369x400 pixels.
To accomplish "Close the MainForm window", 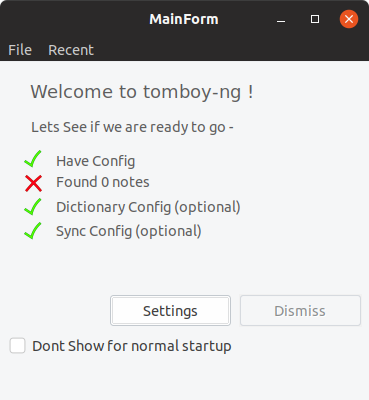I will pos(349,19).
